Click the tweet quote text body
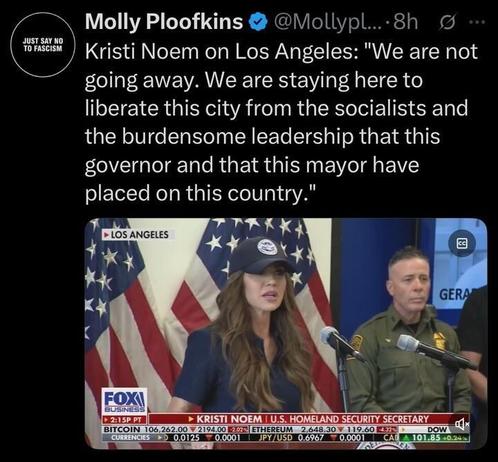498x462 pixels. [281, 122]
